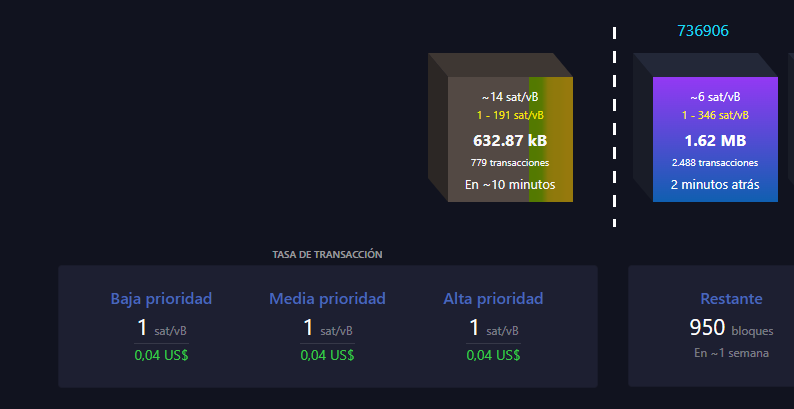Click the 1 - 191 sat/vB fee range
Viewport: 794px width, 409px height.
[x=510, y=115]
